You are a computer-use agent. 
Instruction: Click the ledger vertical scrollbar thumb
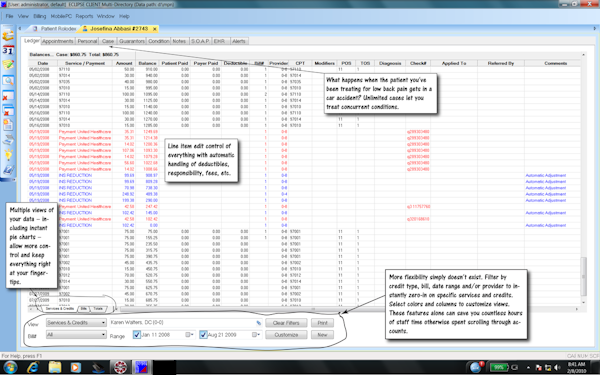click(583, 276)
